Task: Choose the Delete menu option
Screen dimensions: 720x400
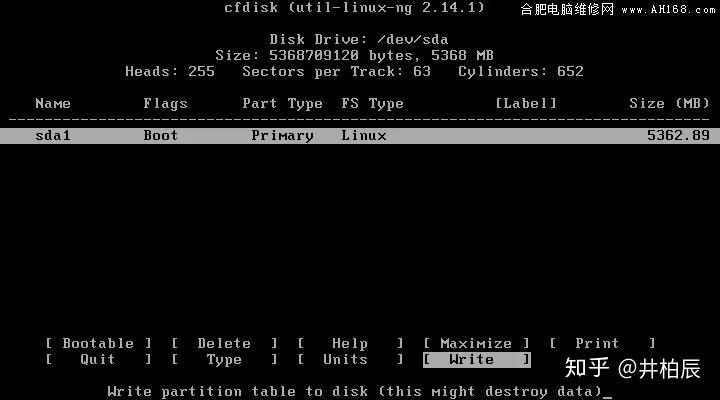Action: [224, 343]
